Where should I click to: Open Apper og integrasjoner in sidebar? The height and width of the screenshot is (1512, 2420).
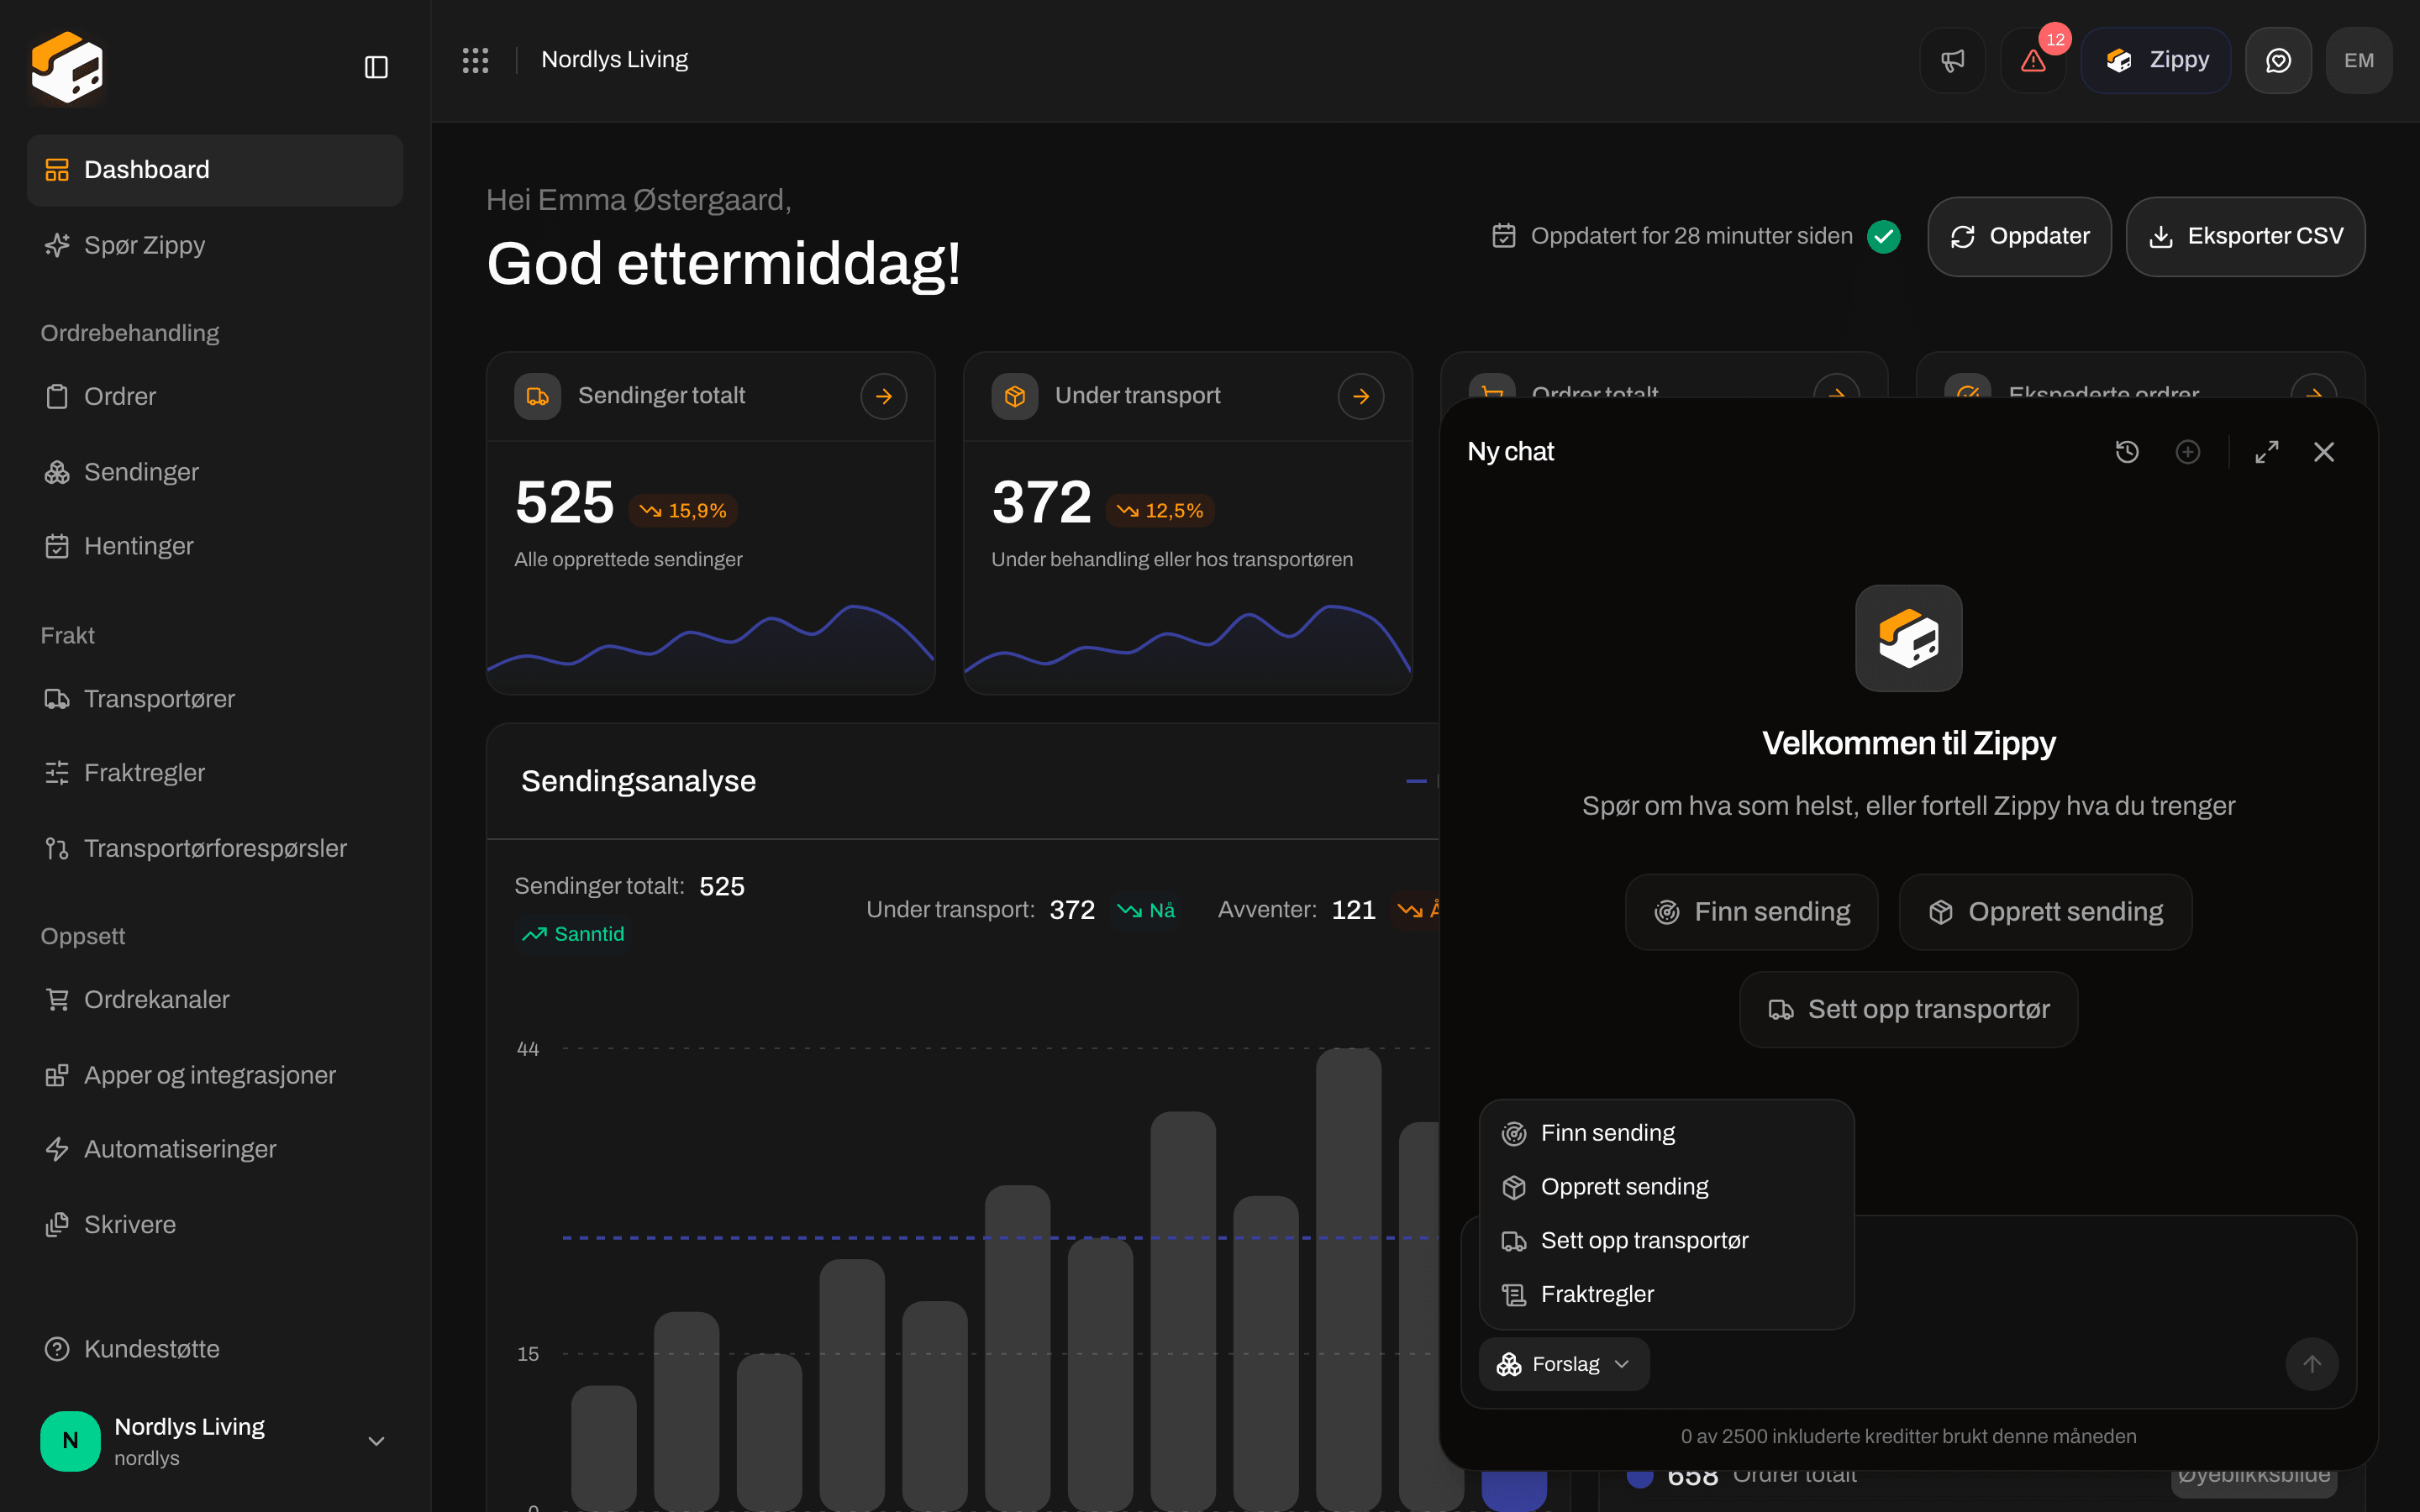click(x=215, y=1075)
